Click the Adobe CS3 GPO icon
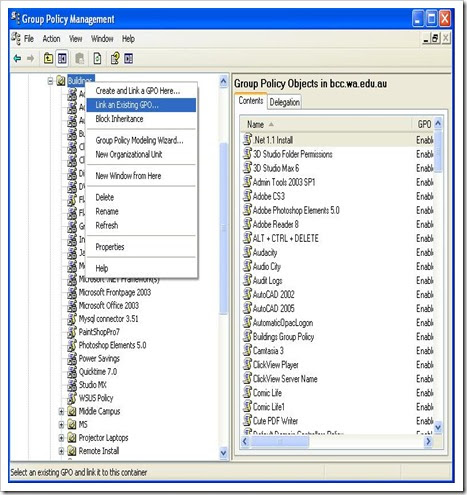467x495 pixels. (x=247, y=195)
